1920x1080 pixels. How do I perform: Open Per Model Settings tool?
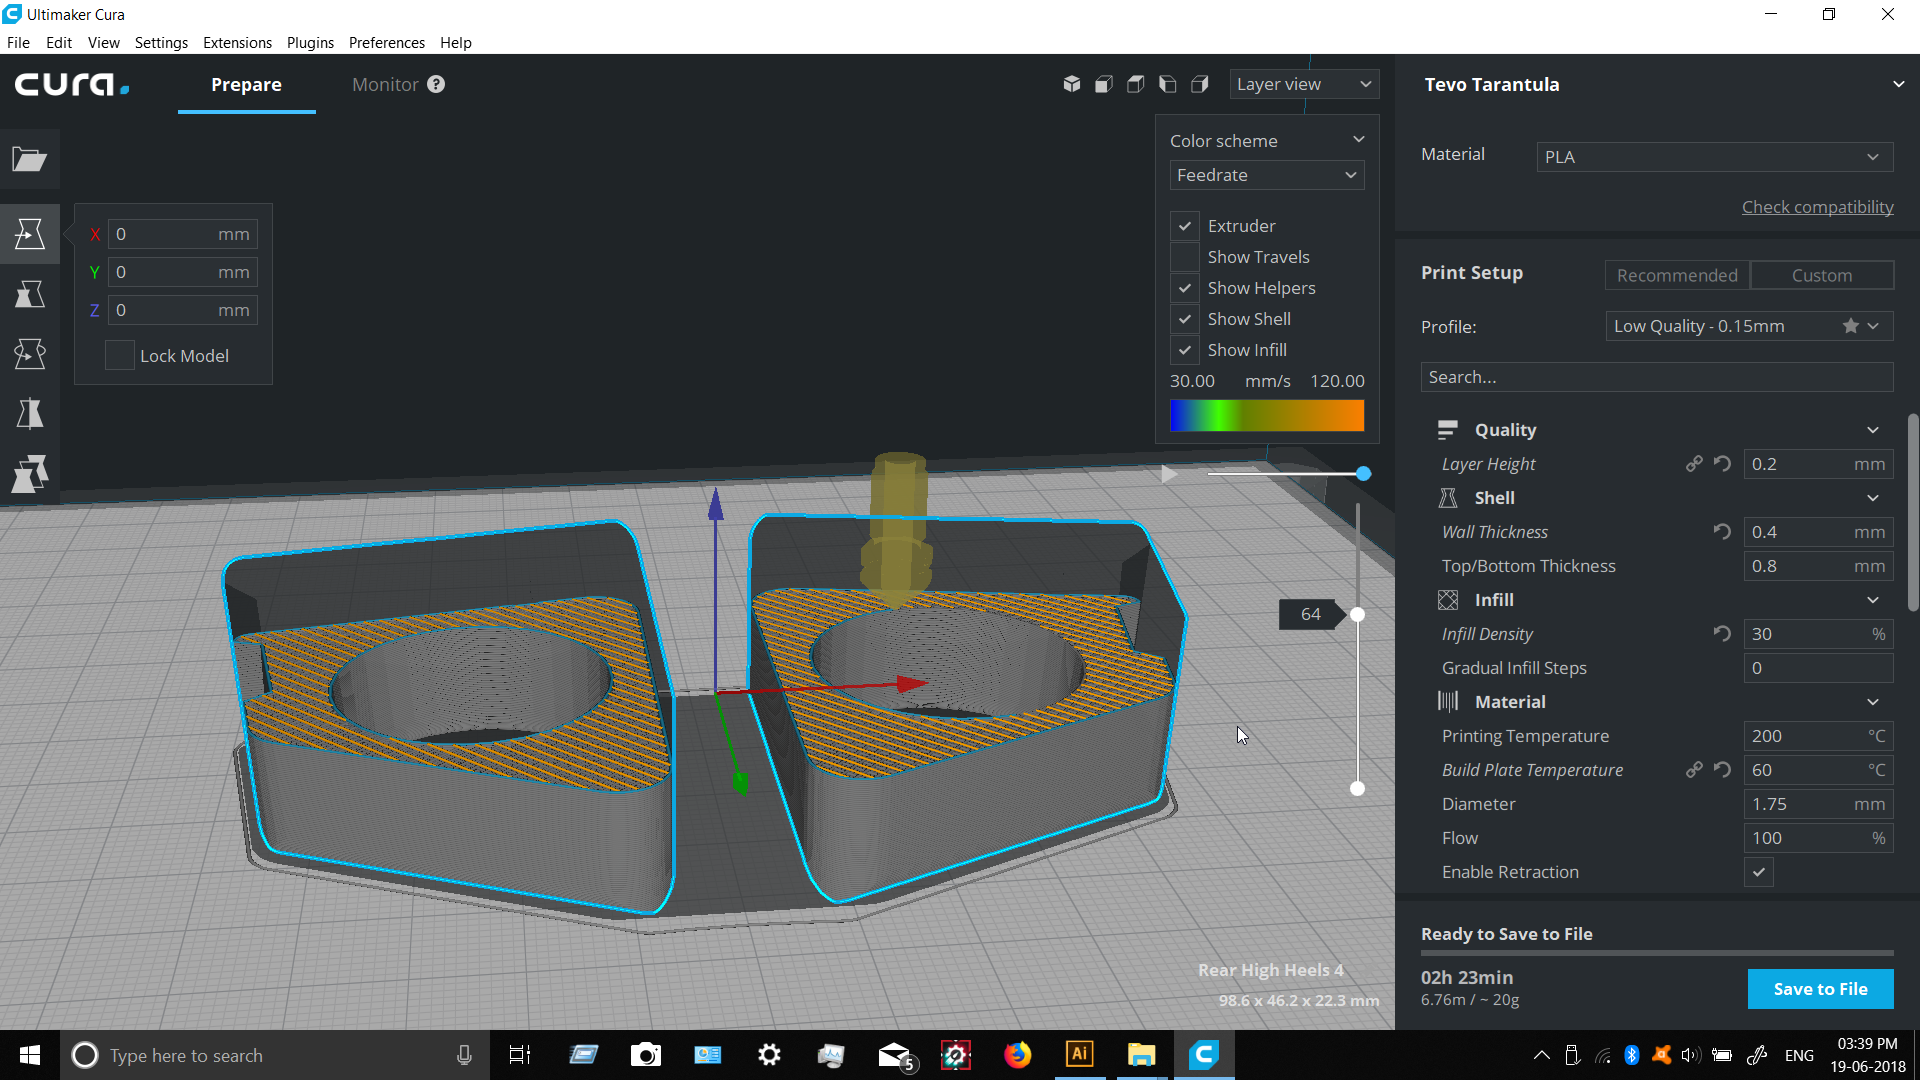tap(30, 473)
